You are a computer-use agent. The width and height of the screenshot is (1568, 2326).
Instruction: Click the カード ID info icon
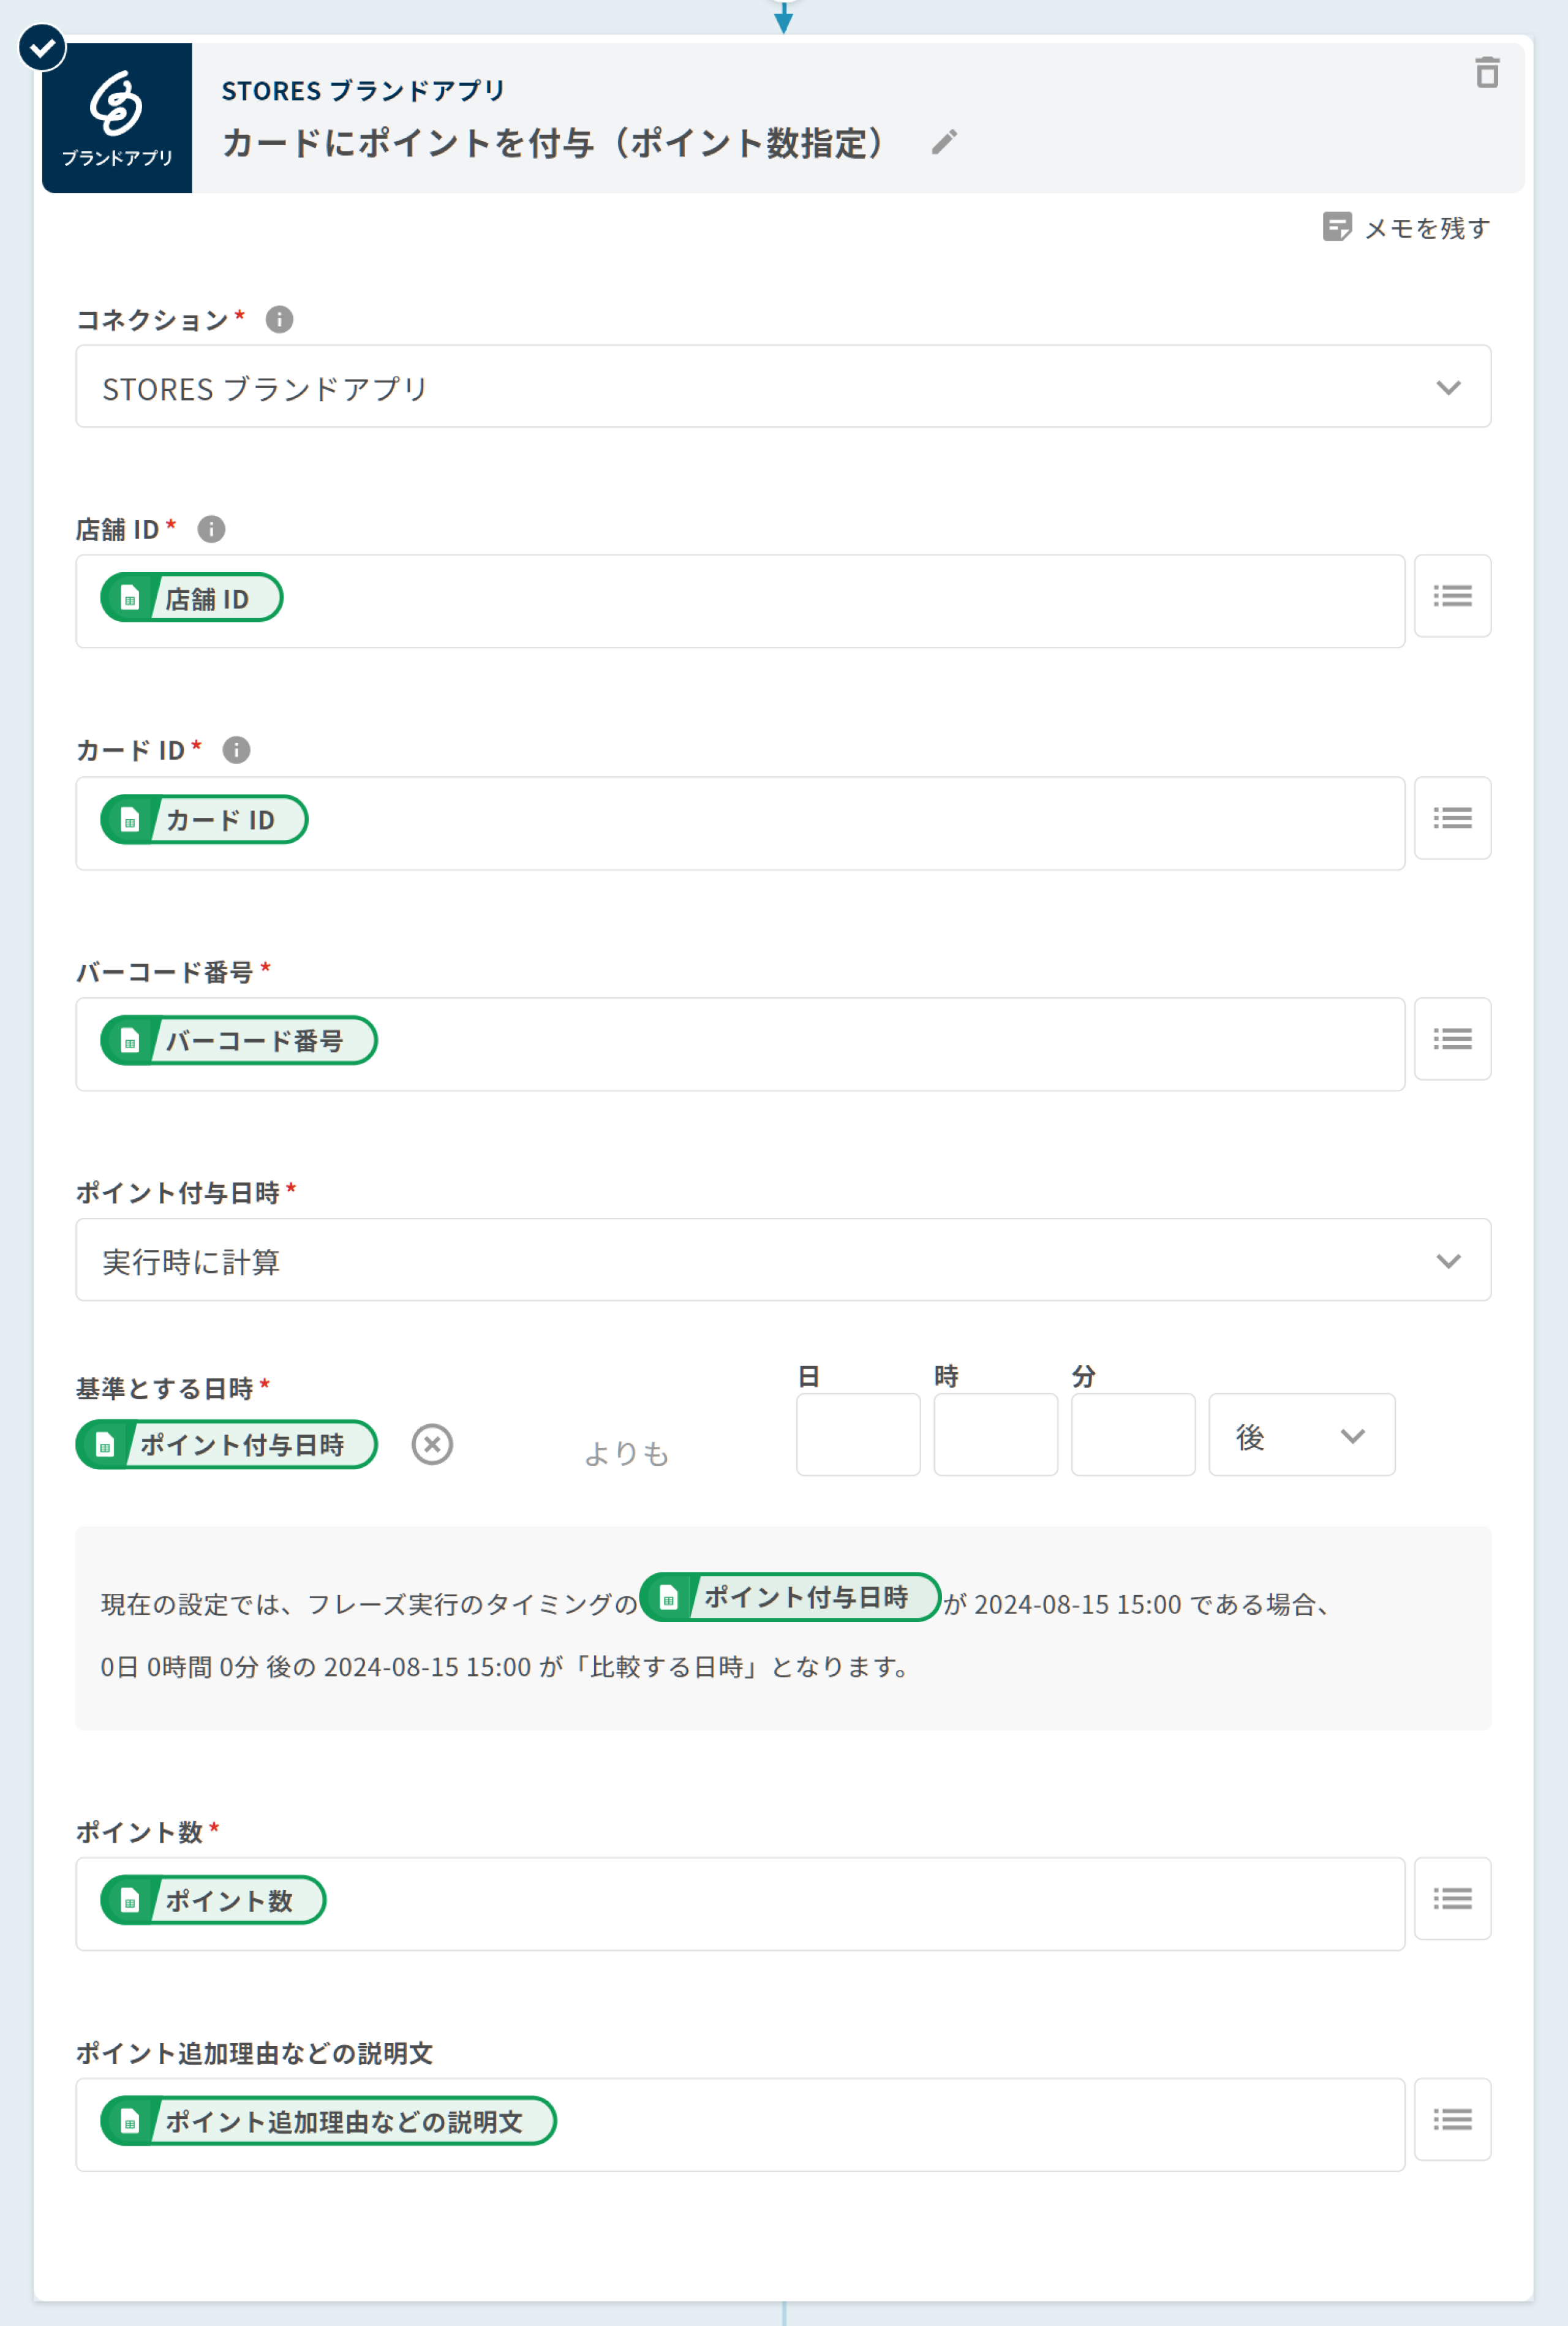(x=236, y=750)
